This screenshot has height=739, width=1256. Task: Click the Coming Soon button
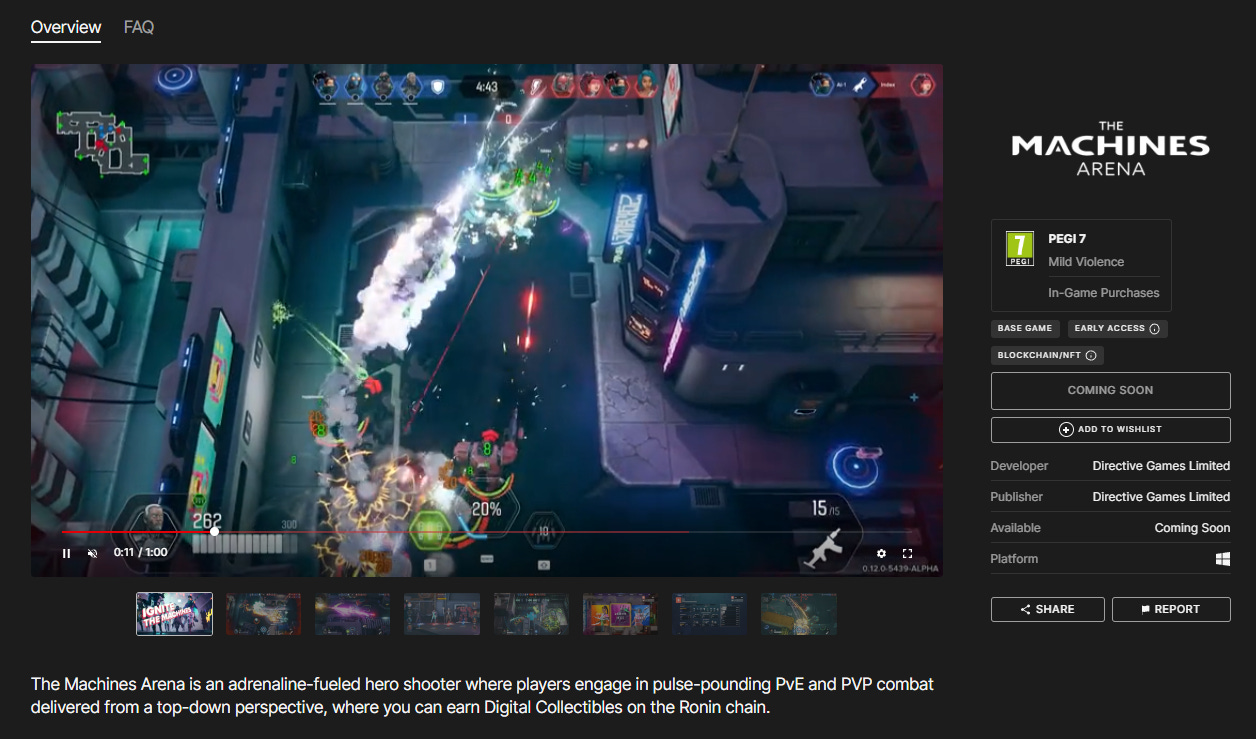(1110, 391)
